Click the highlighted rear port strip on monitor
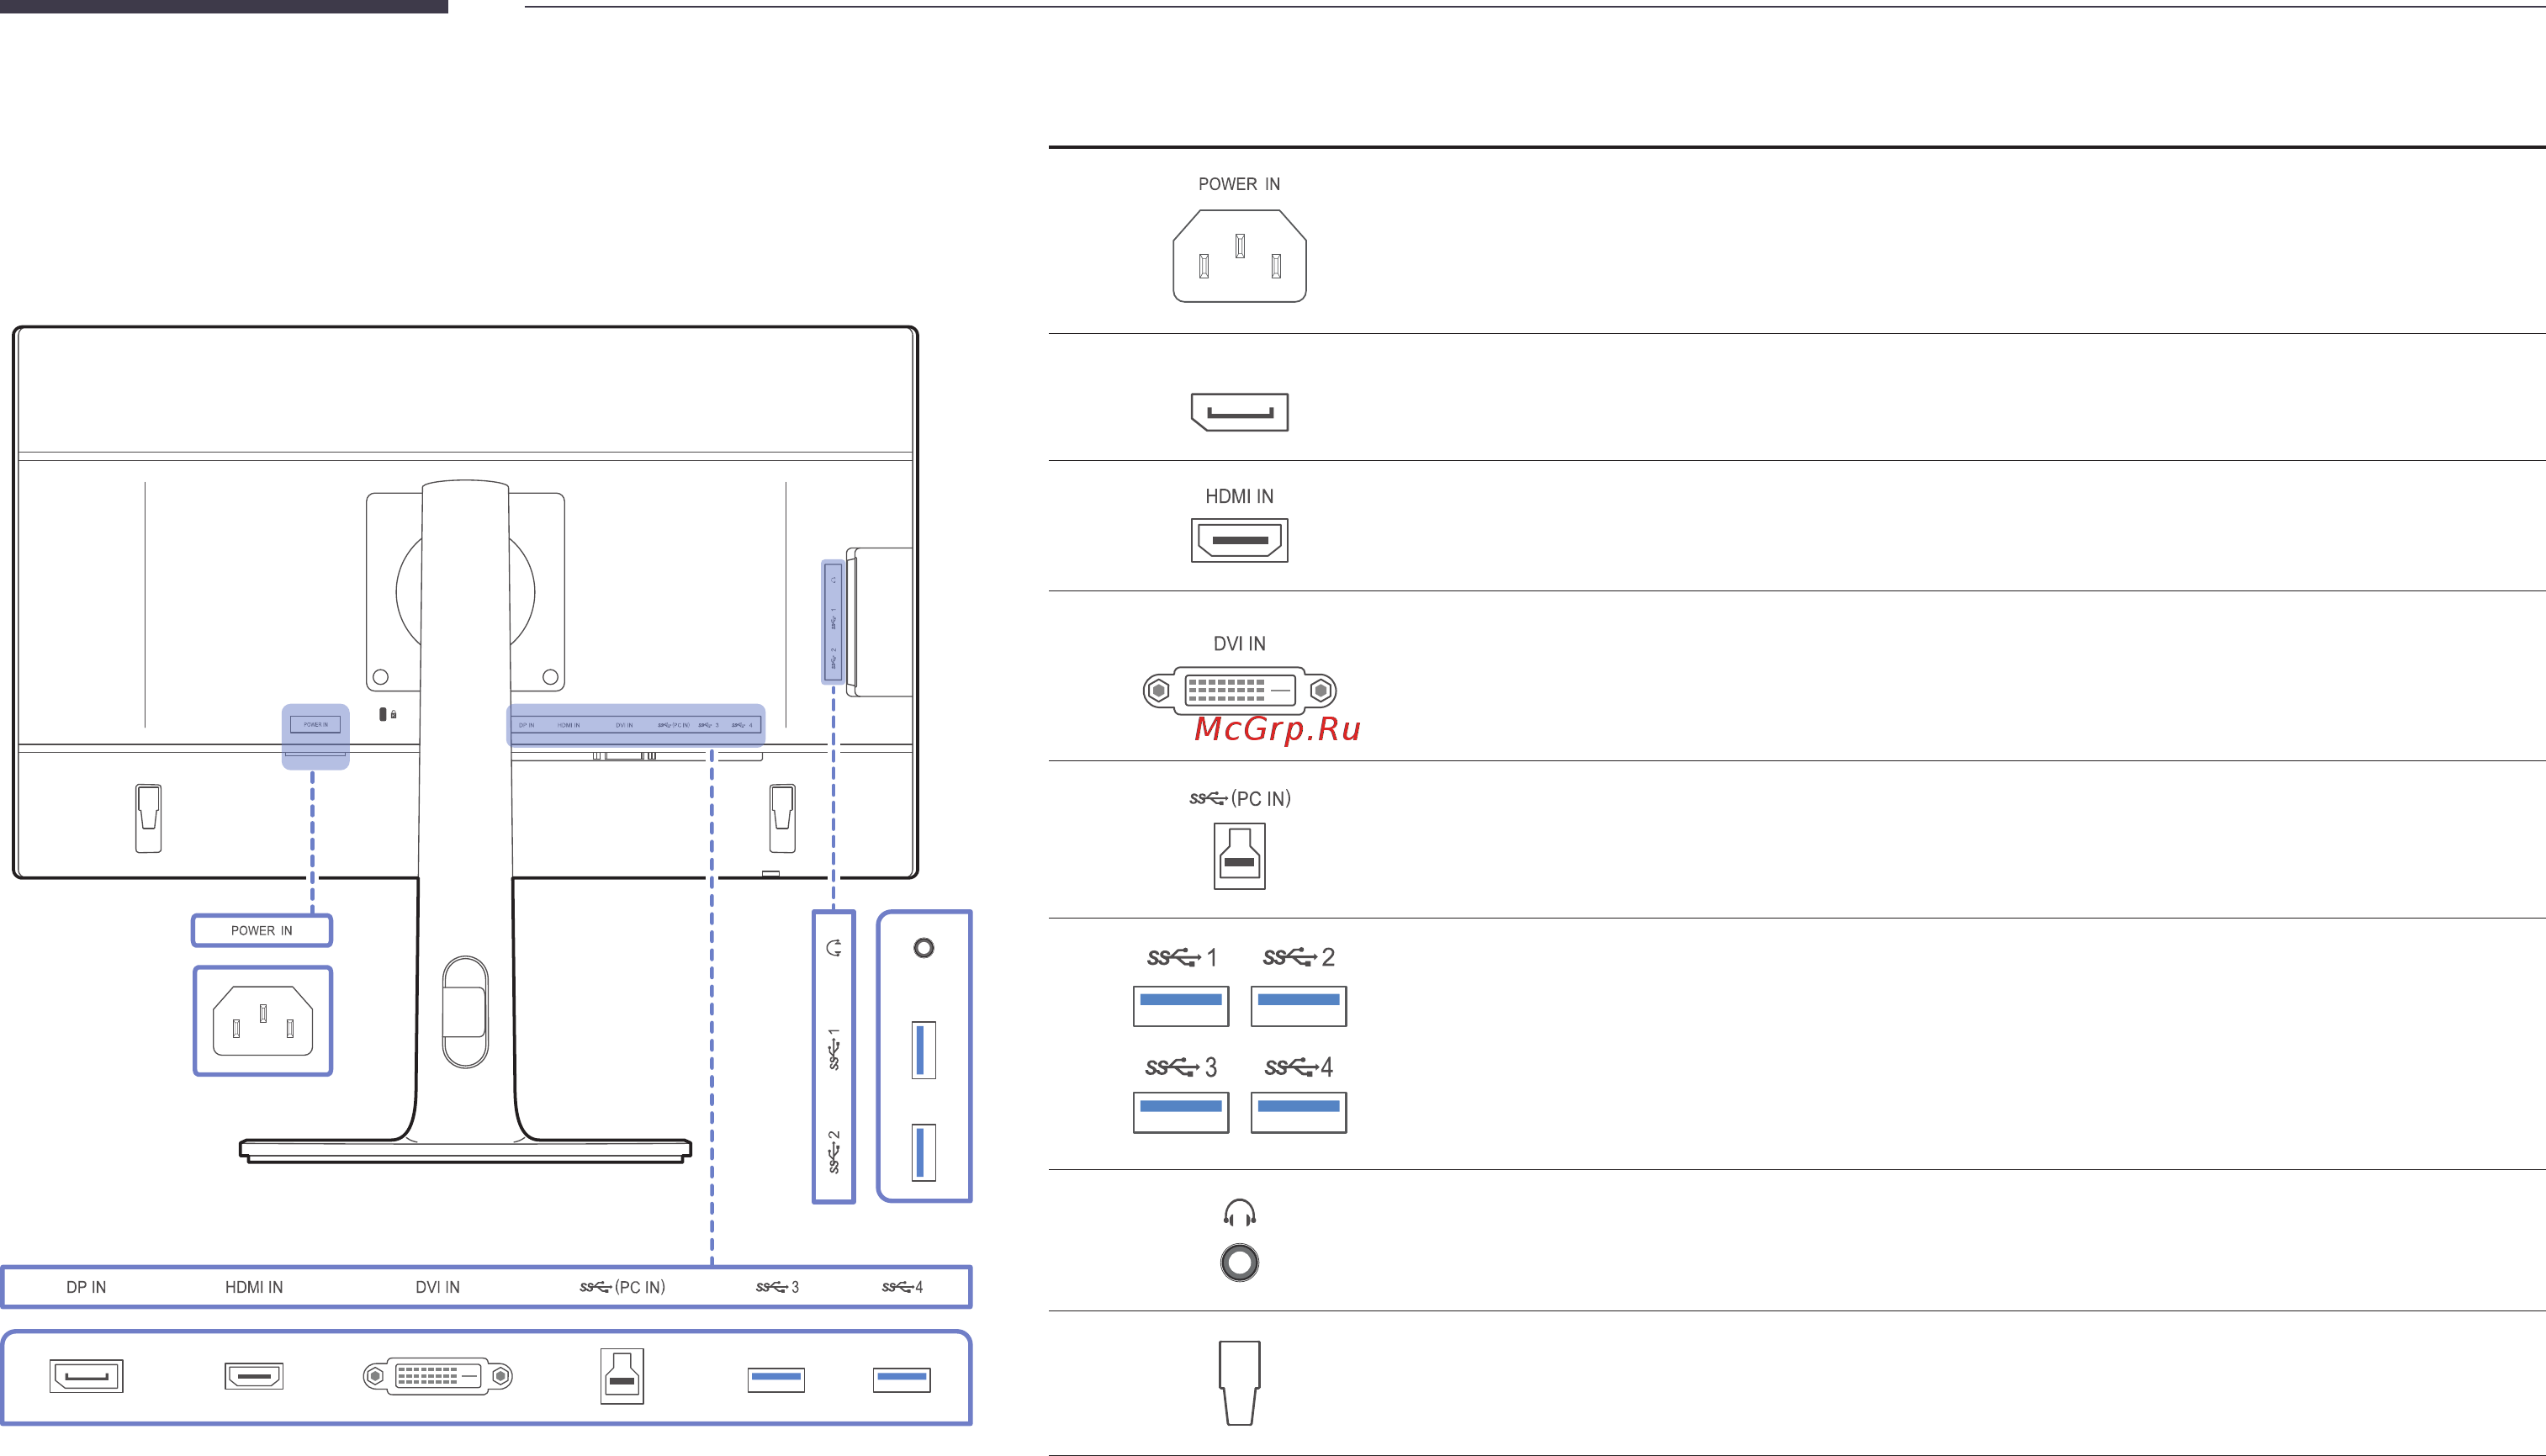Viewport: 2546px width, 1456px height. click(x=636, y=725)
